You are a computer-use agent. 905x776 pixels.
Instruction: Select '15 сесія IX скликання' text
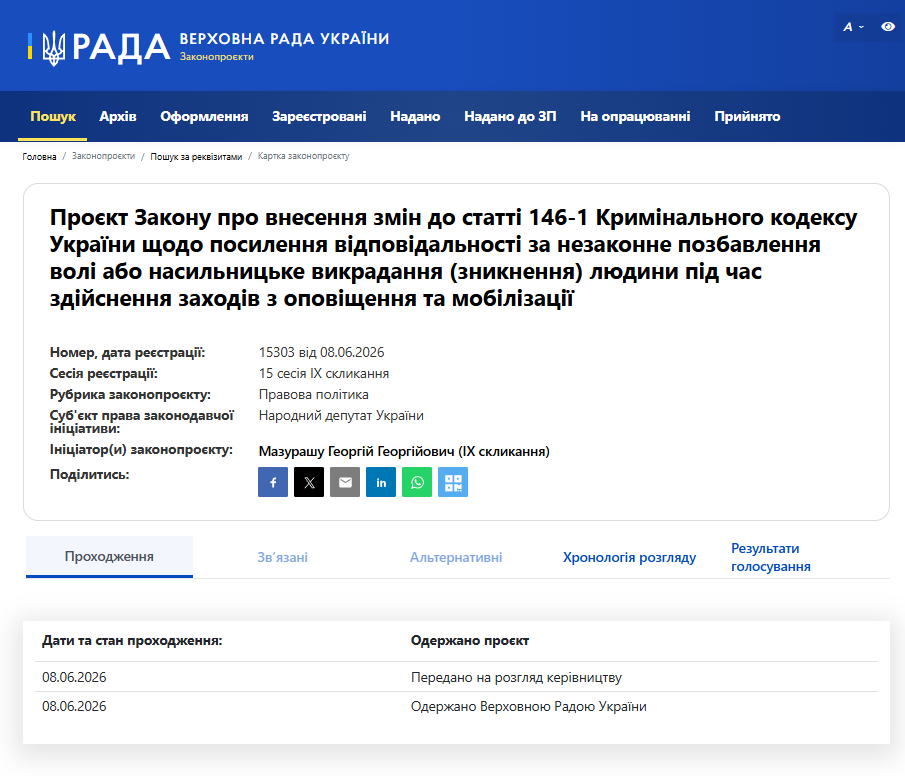pos(324,374)
